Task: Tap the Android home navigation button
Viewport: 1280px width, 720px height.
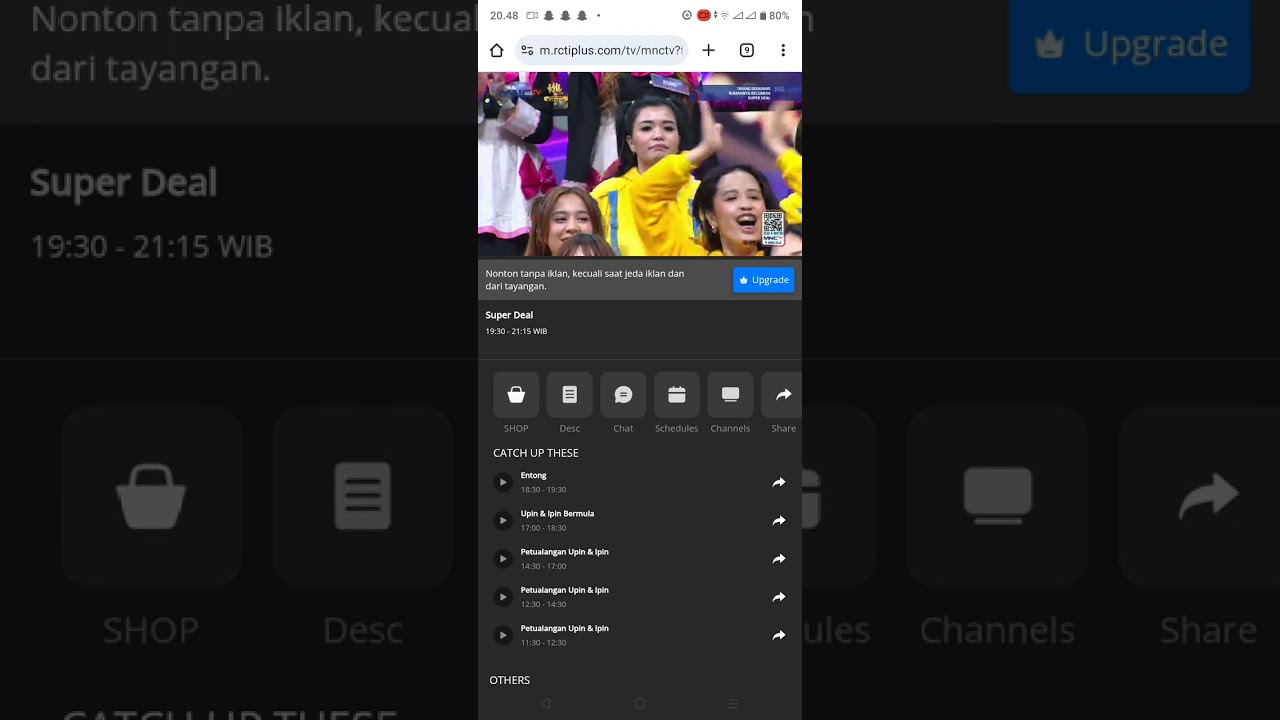Action: point(640,704)
